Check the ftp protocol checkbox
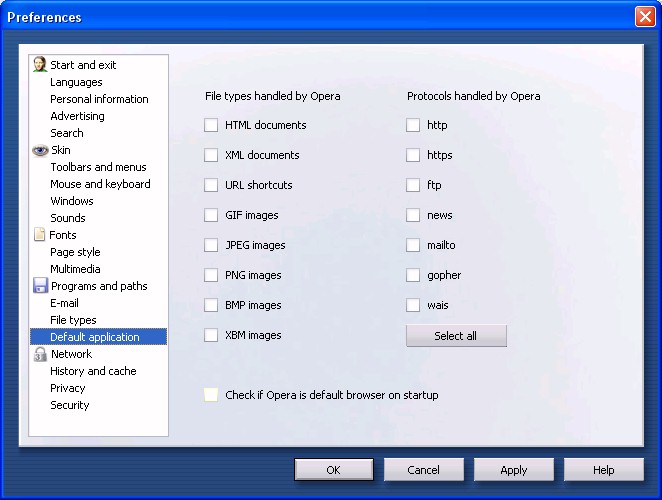The width and height of the screenshot is (662, 500). 413,185
